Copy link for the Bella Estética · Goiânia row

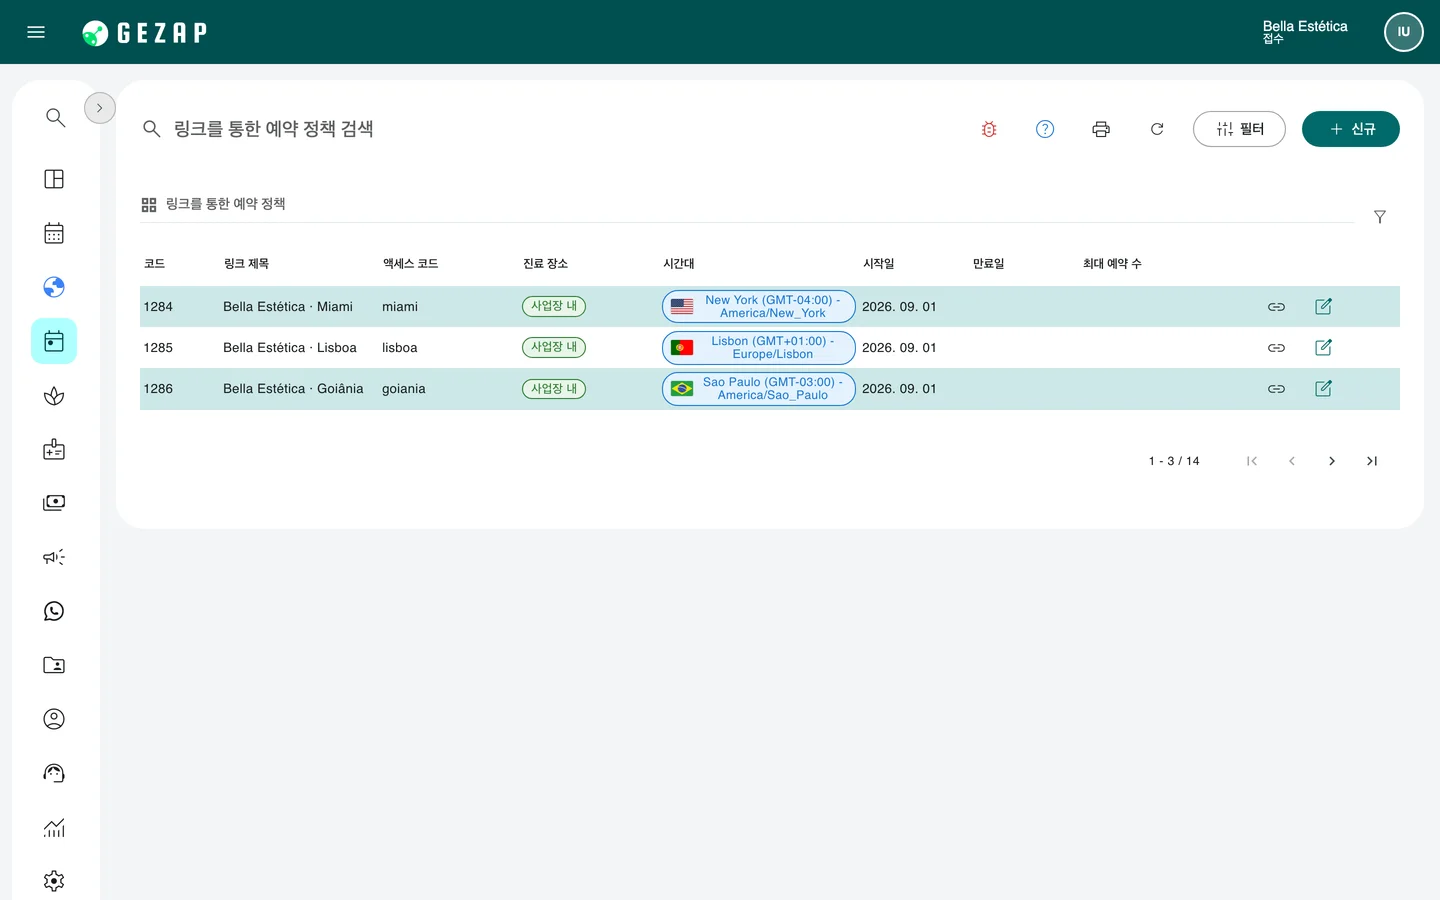click(x=1276, y=389)
